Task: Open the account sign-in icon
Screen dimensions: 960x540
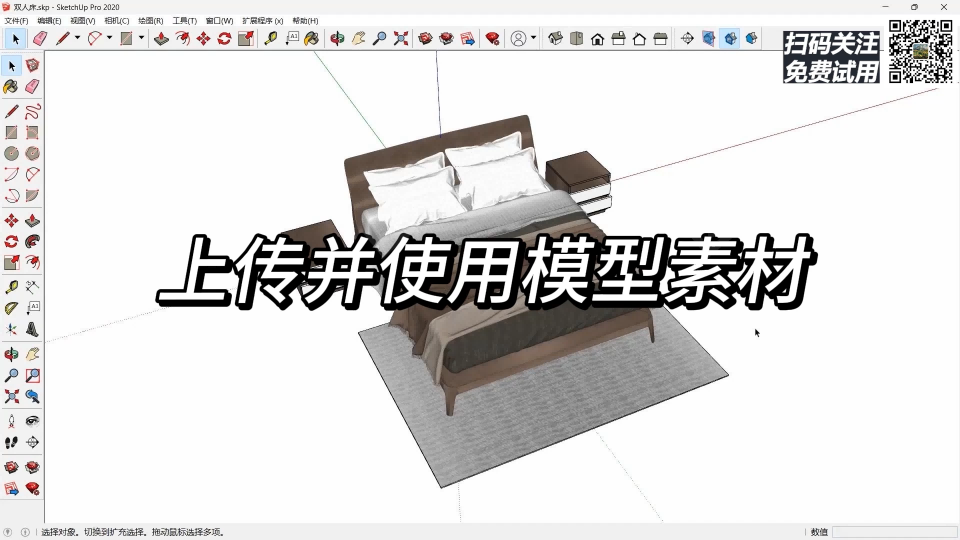Action: pos(518,39)
